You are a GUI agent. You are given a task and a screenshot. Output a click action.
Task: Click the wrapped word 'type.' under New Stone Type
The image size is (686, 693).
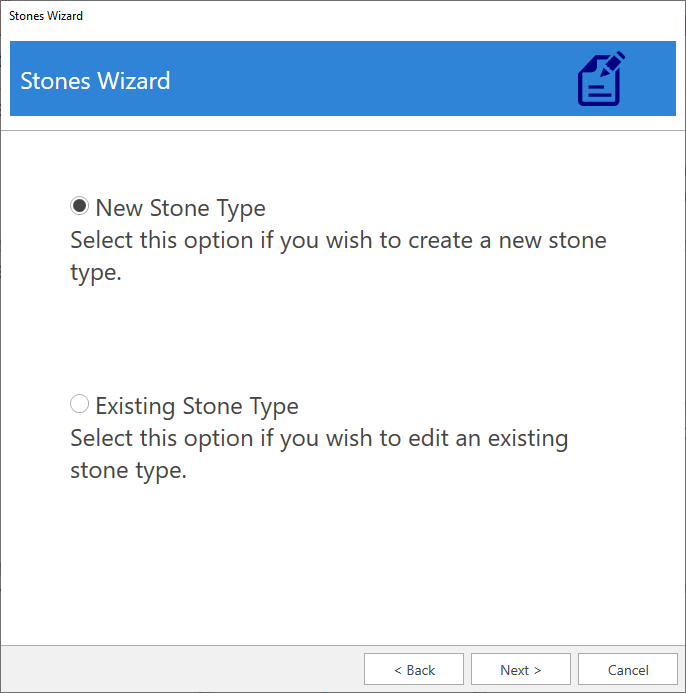(95, 273)
